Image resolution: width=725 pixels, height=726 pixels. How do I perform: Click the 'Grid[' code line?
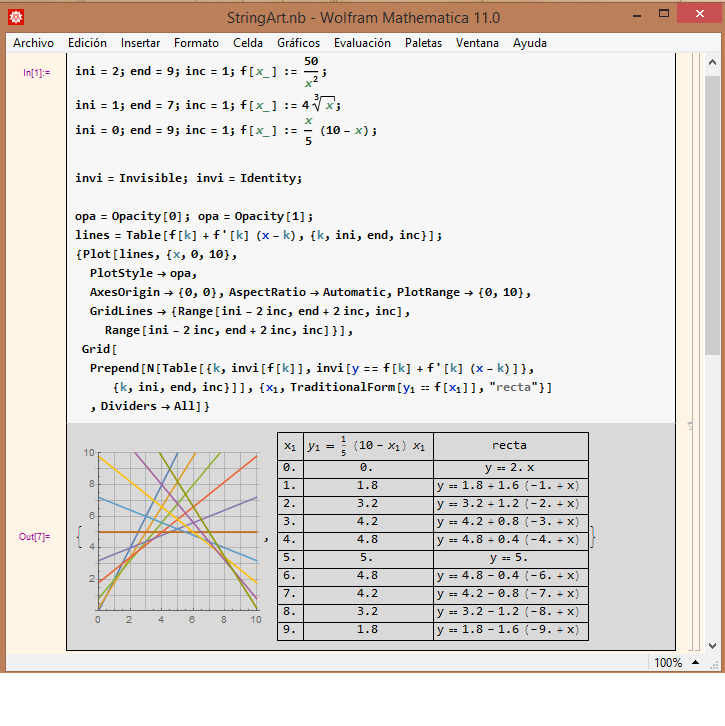pyautogui.click(x=99, y=349)
